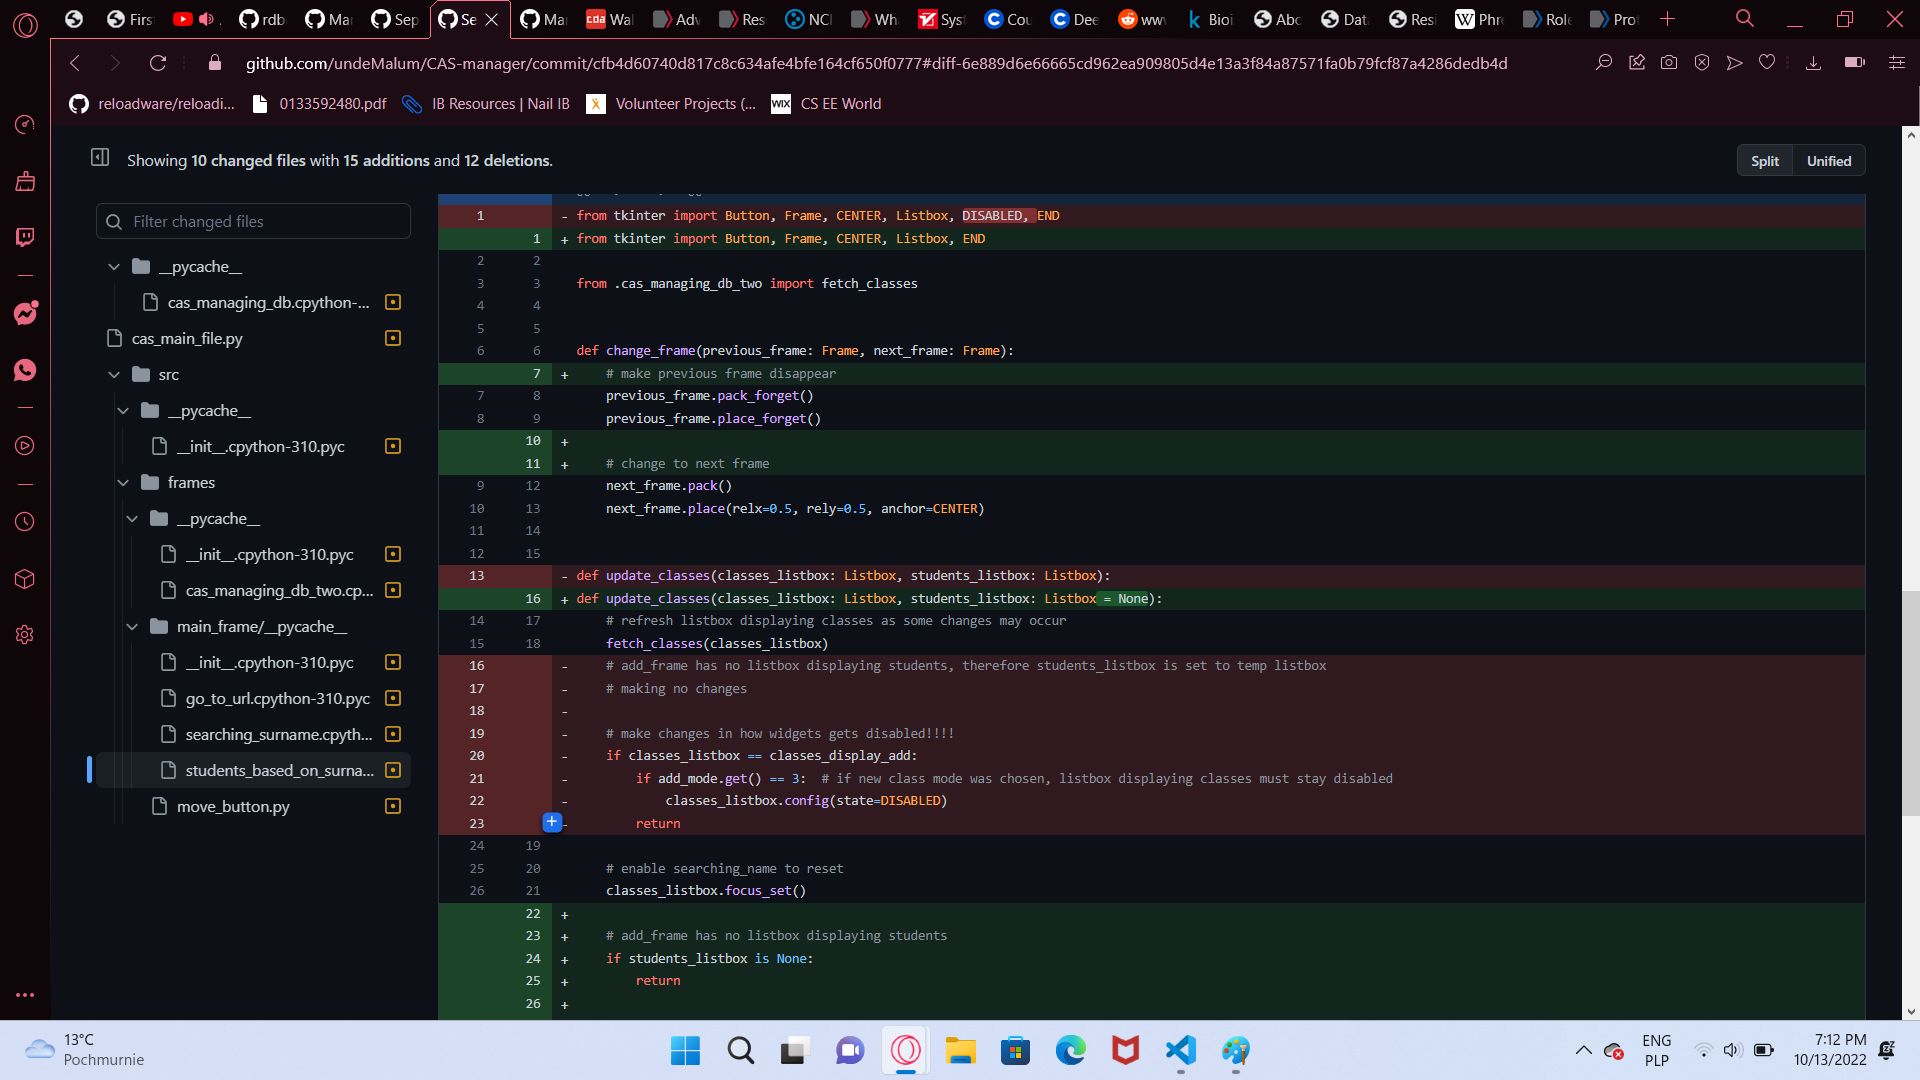Open Volunteer Projects bookmark
Screen dimensions: 1920x1080
[x=672, y=104]
